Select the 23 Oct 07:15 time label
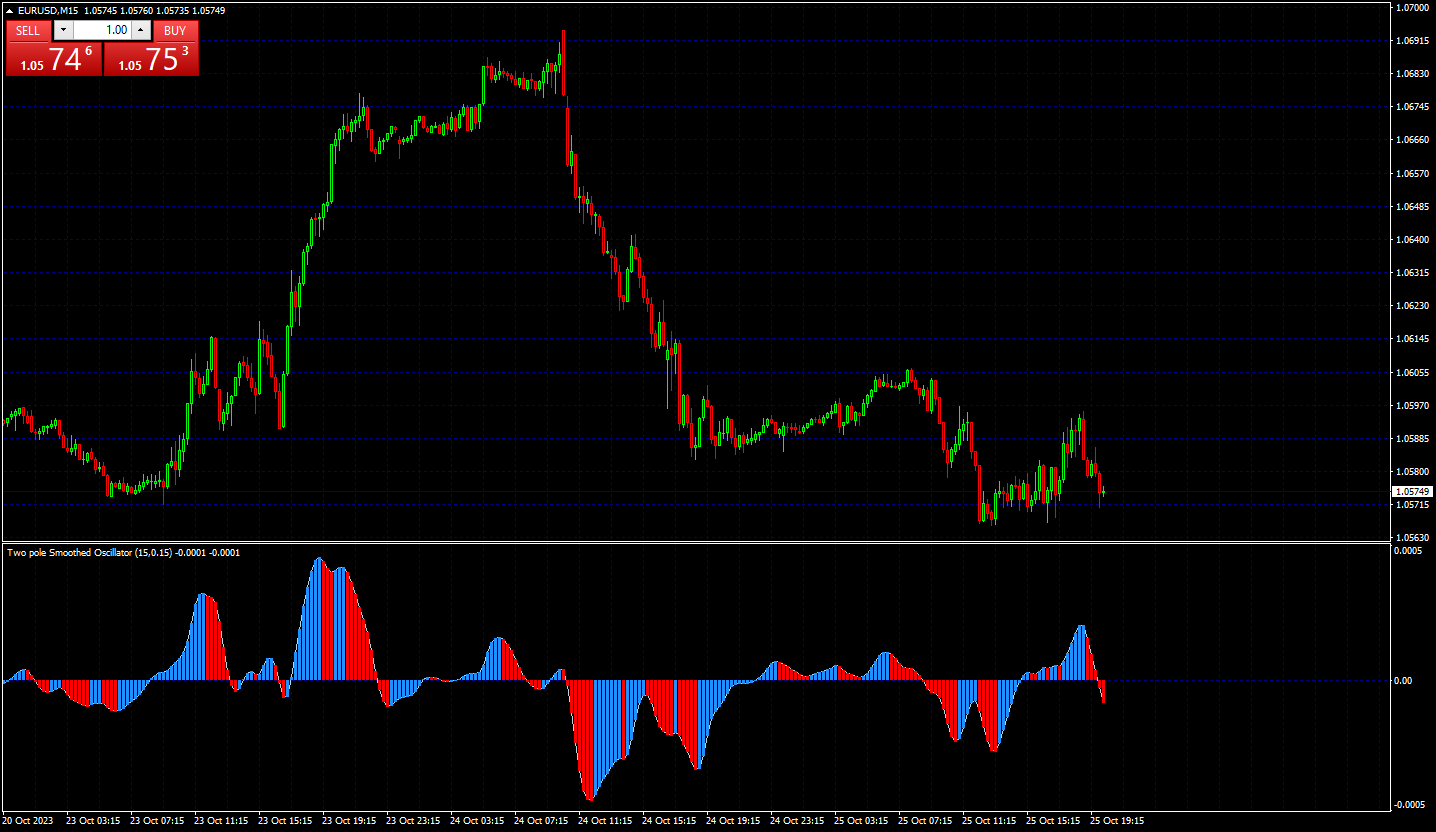 click(157, 821)
